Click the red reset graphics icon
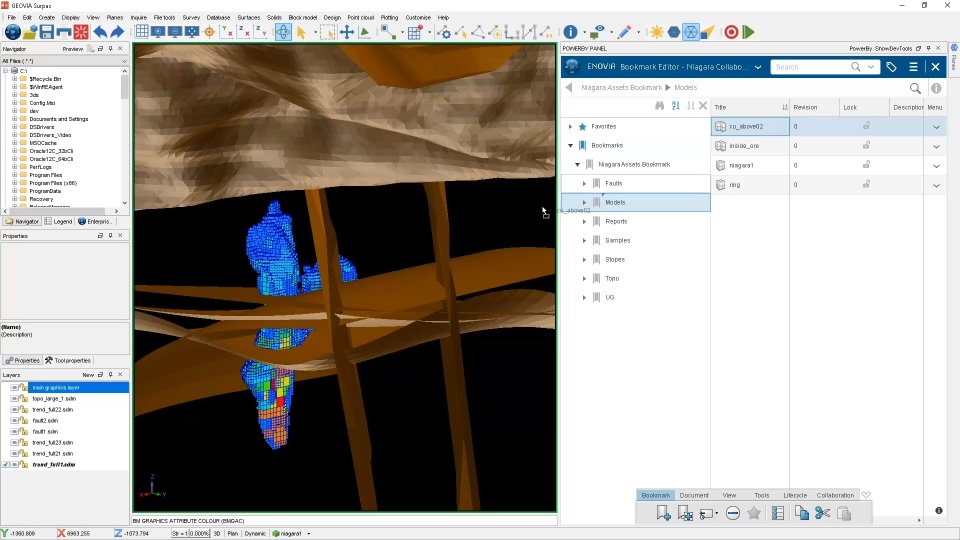Image resolution: width=960 pixels, height=540 pixels. coord(81,32)
